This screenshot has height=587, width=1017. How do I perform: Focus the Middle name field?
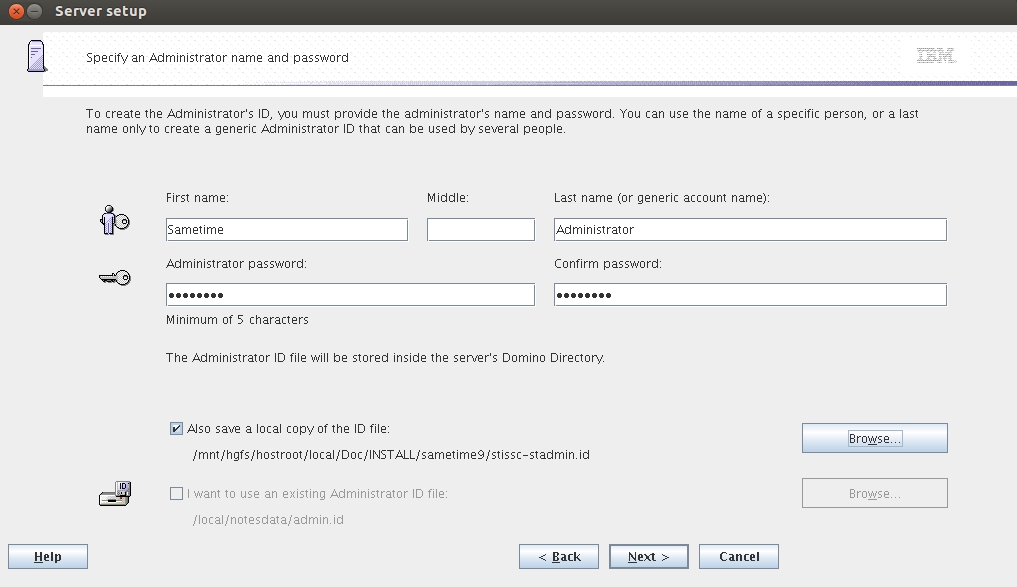pos(480,229)
